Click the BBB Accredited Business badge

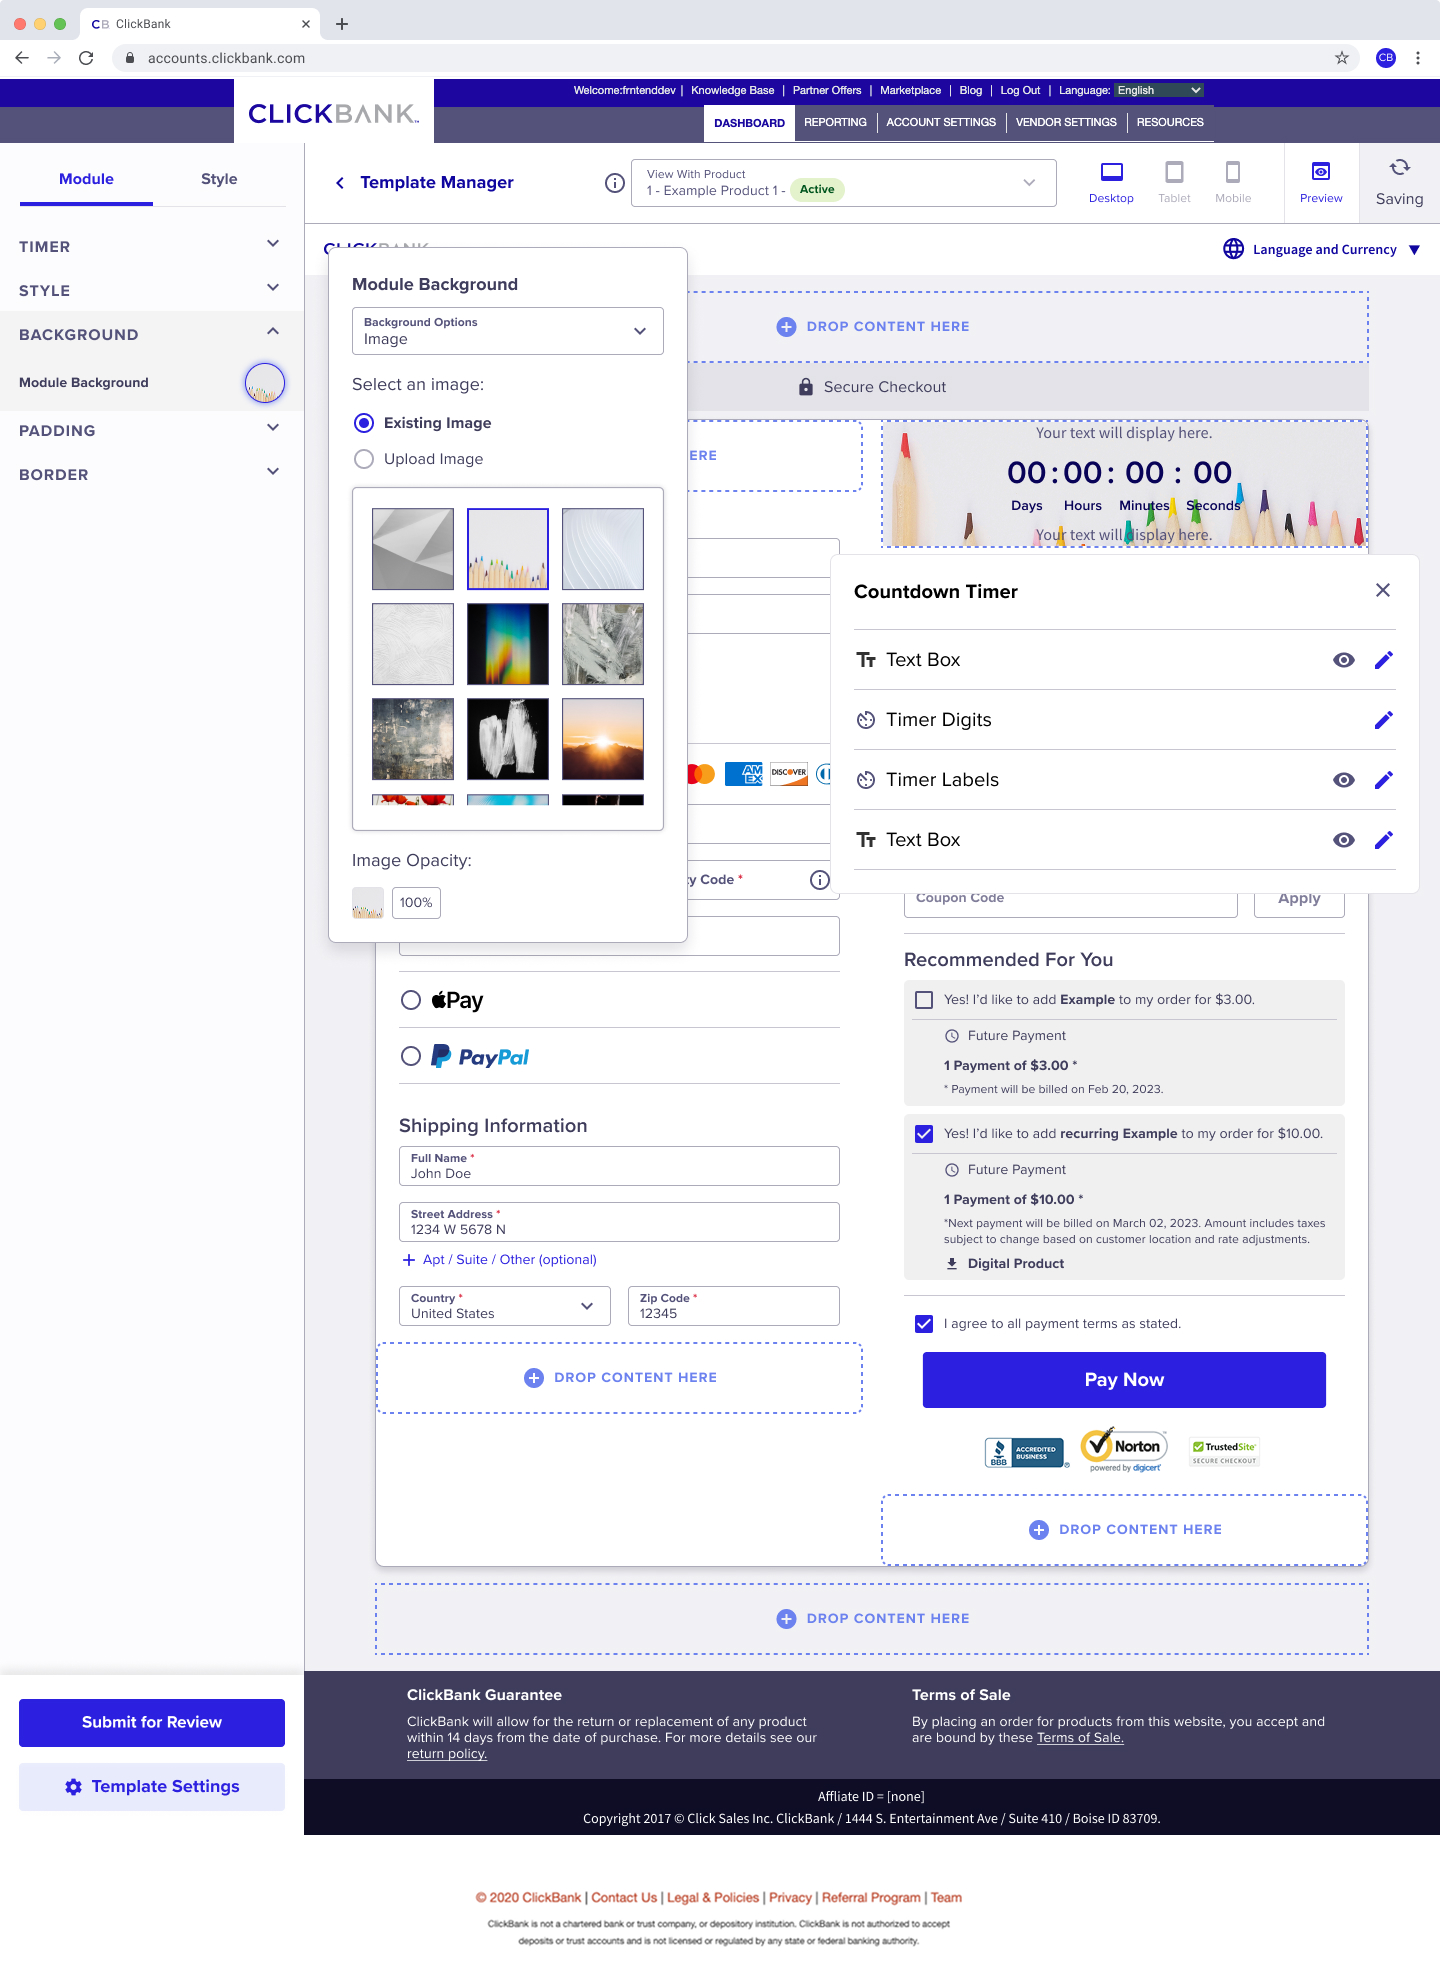tap(1026, 1453)
